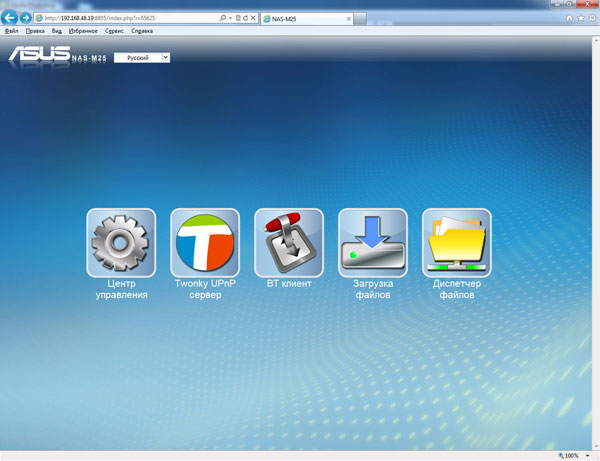Image resolution: width=600 pixels, height=461 pixels.
Task: Click the browser Forward arrow button
Action: 25,18
